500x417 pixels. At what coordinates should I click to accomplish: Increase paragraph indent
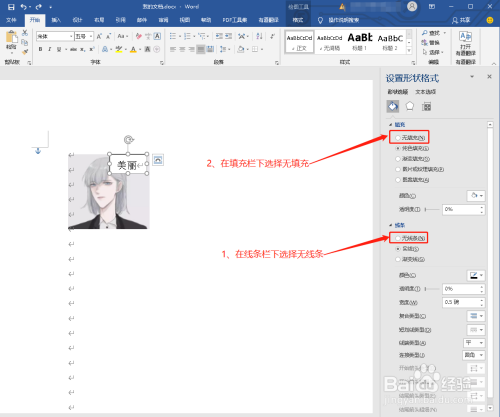(x=228, y=36)
